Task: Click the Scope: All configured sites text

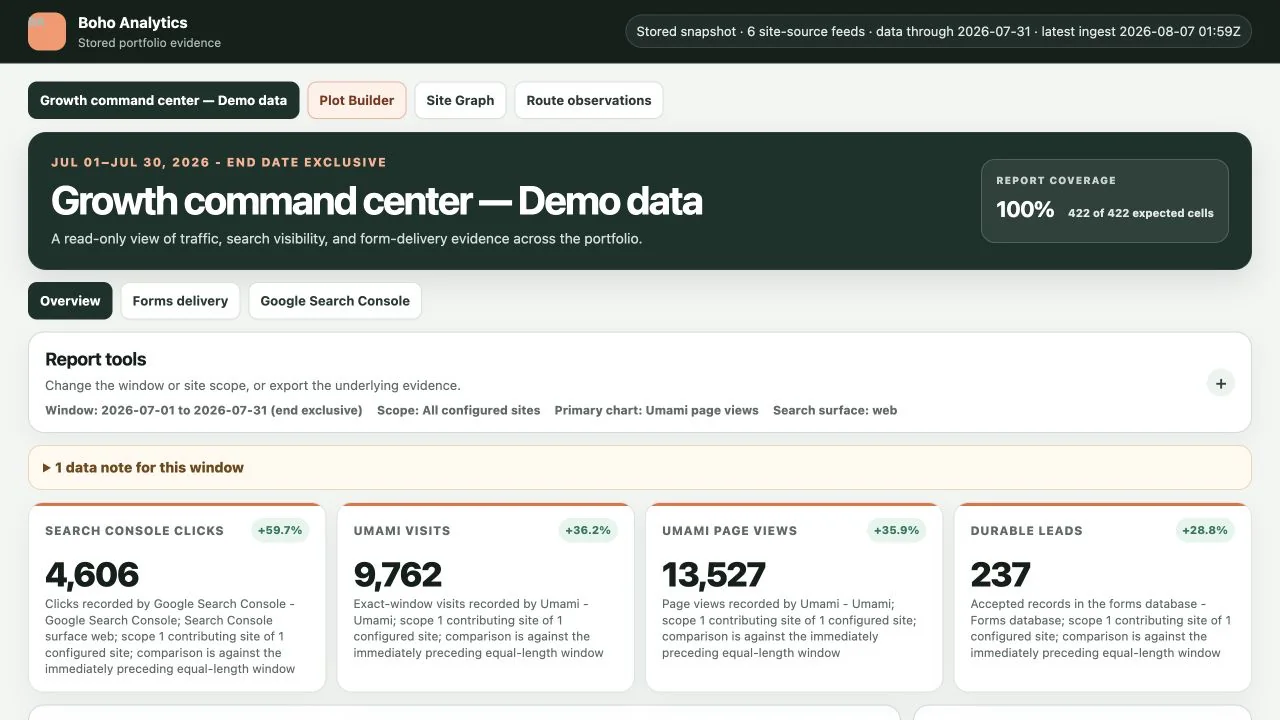Action: point(459,411)
